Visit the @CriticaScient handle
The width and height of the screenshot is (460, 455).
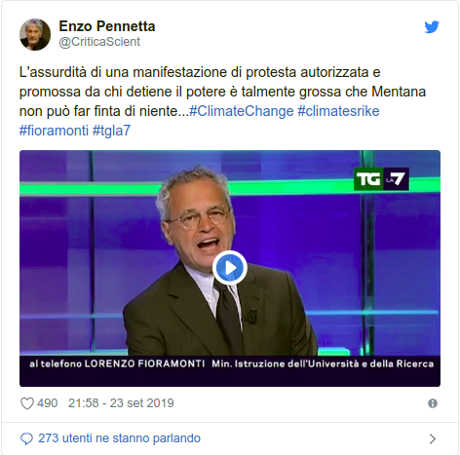[x=99, y=42]
